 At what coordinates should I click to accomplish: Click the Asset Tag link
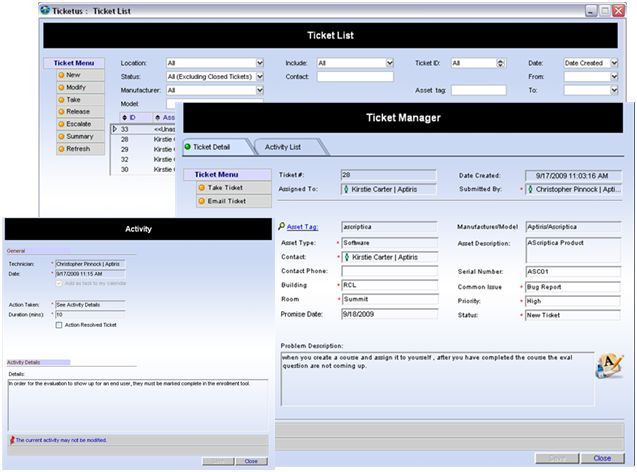302,227
